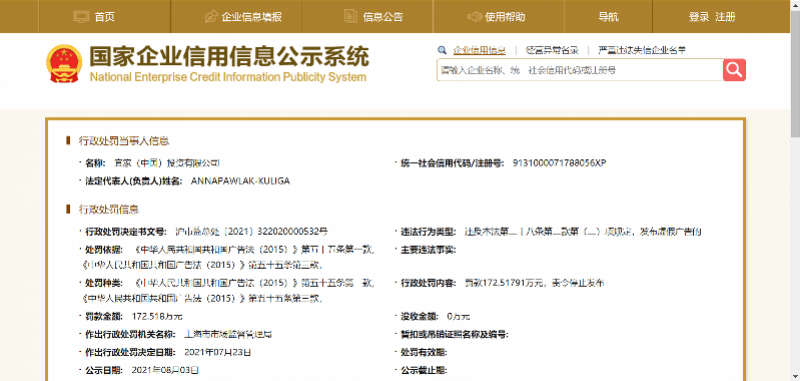Select the 严重违法失信企业名单 tab

[642, 50]
